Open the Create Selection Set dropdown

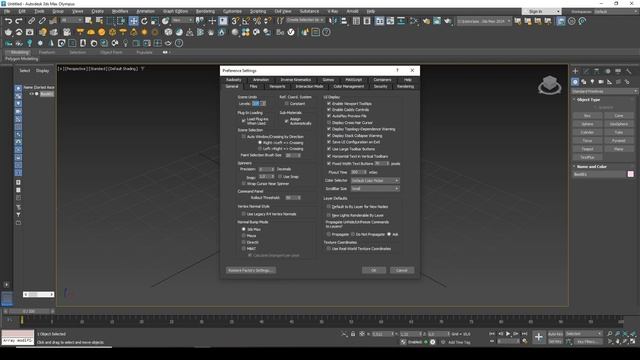click(305, 20)
